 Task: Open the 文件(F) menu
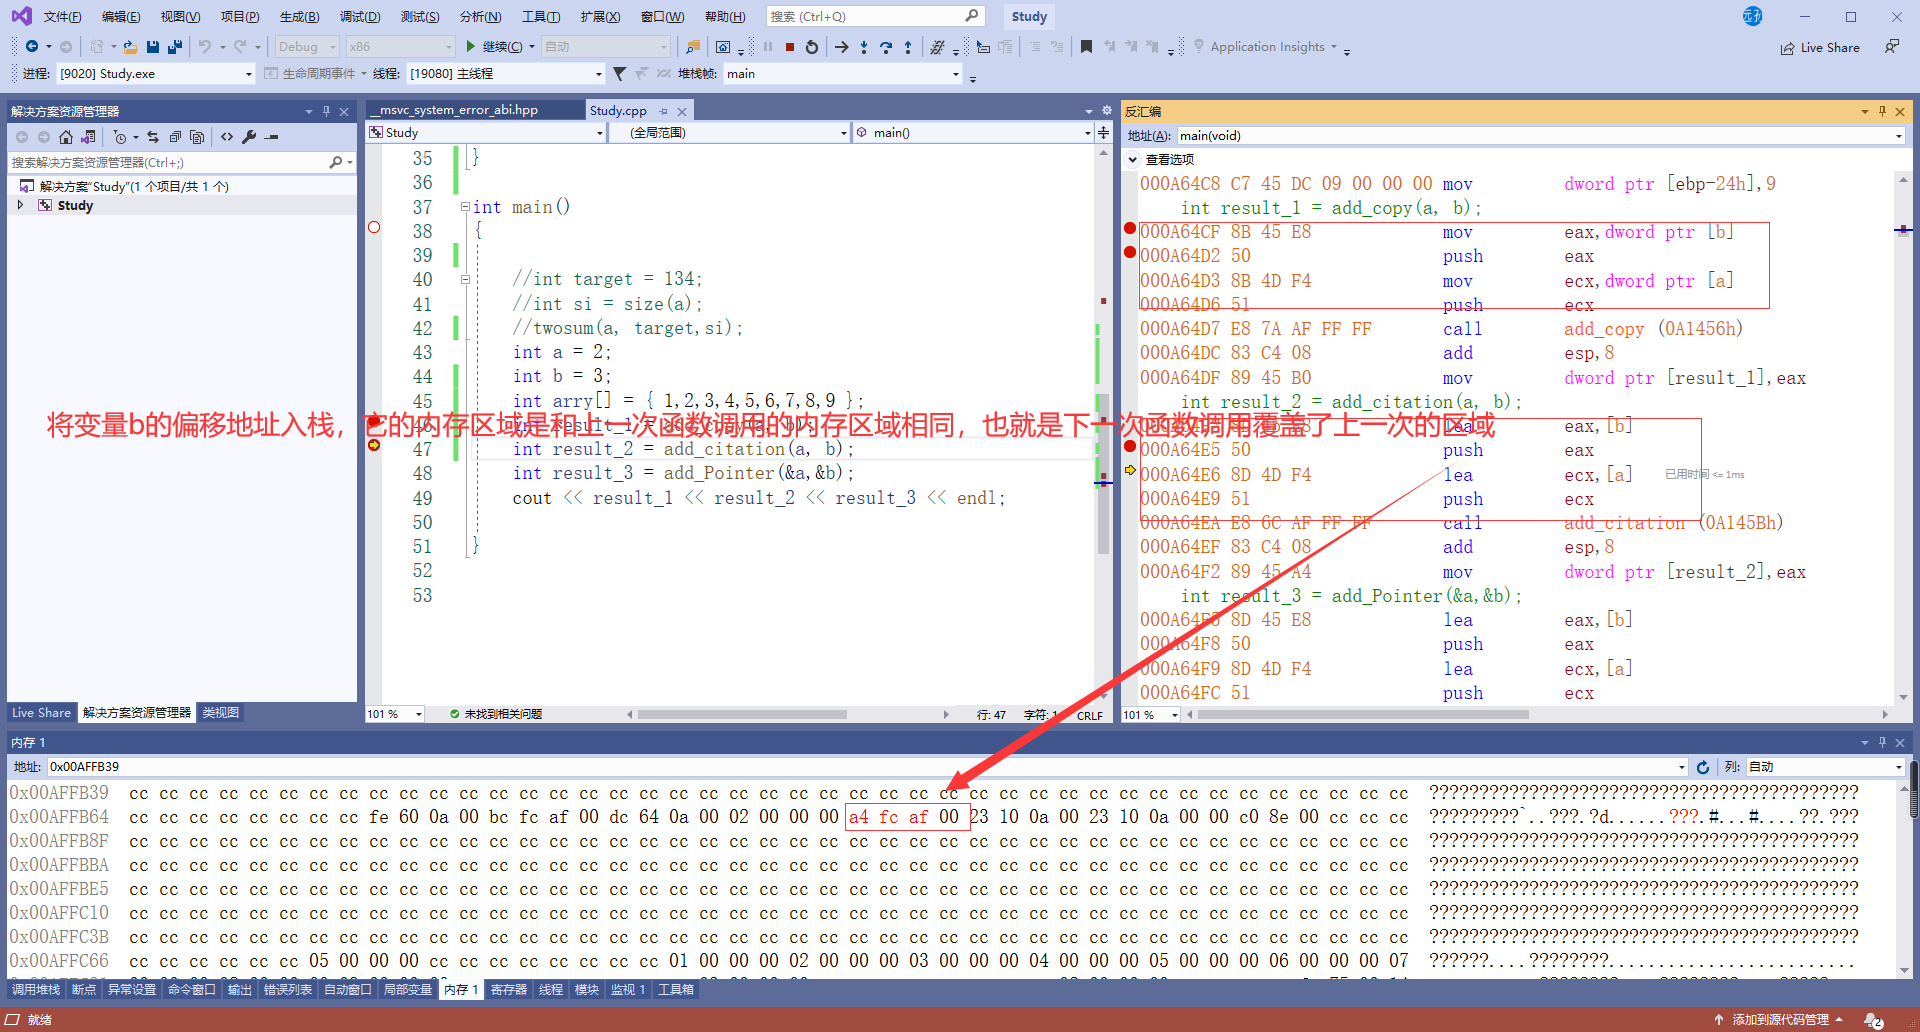pyautogui.click(x=62, y=17)
